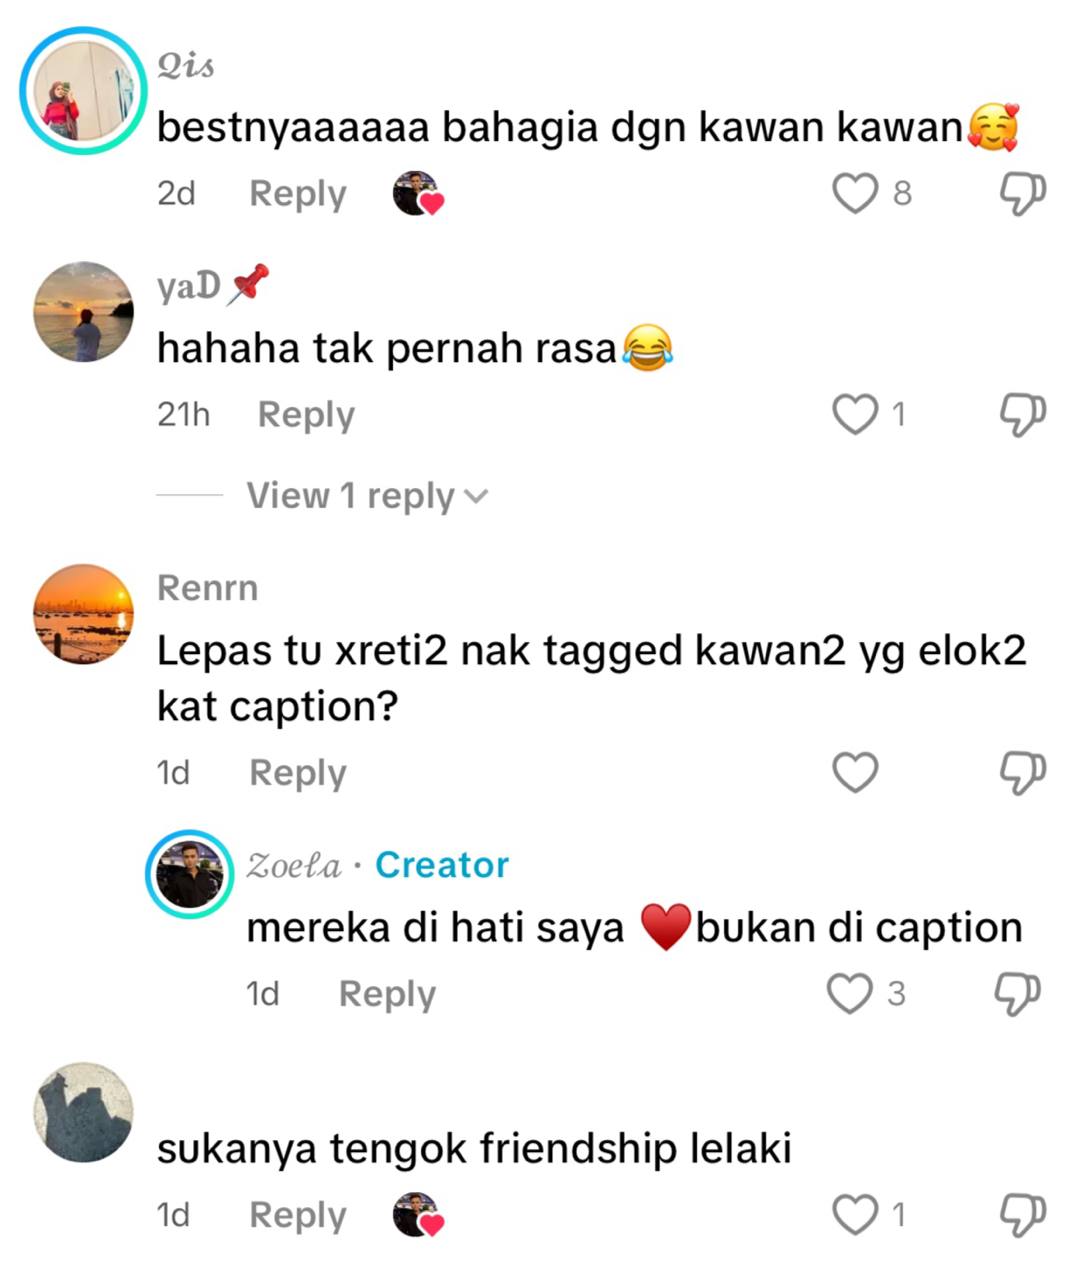
Task: Like Renrn's comment about the caption
Action: pos(855,772)
